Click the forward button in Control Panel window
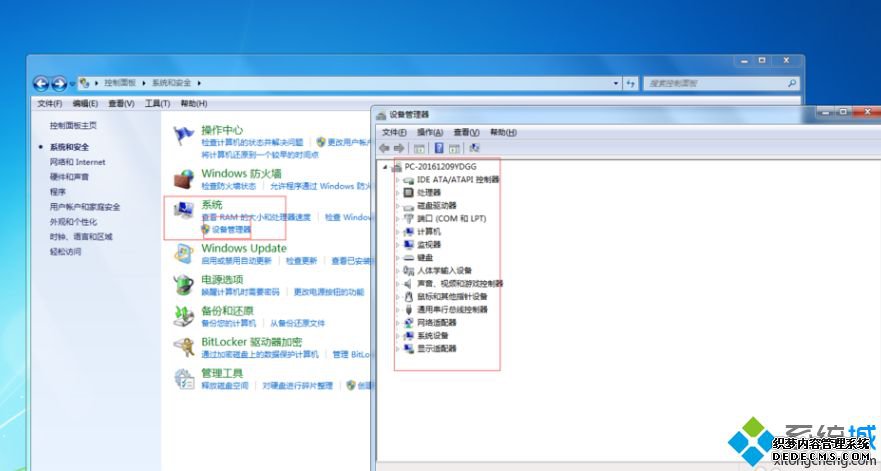The width and height of the screenshot is (881, 471). [59, 84]
